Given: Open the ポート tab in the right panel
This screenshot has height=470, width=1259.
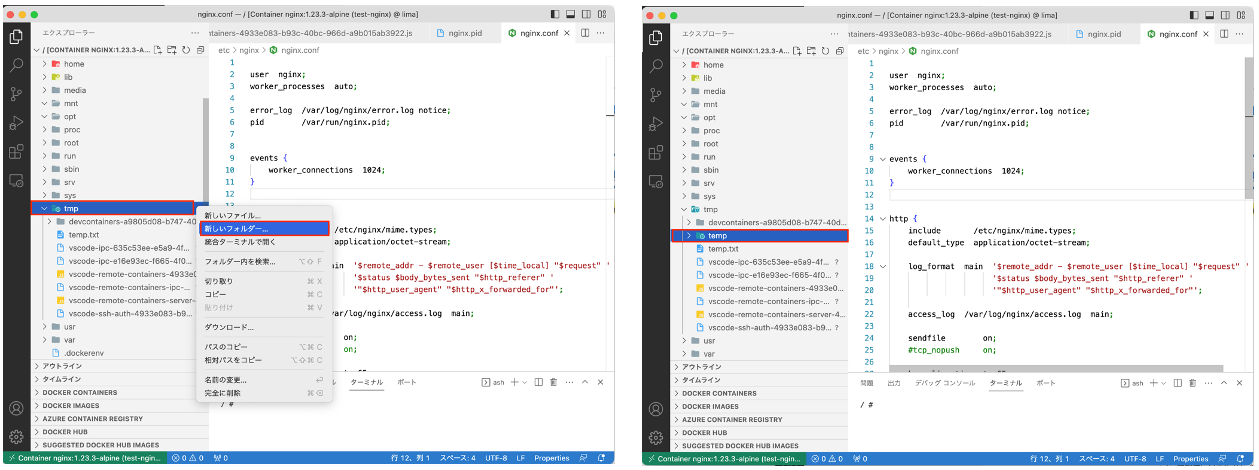Looking at the screenshot, I should coord(1046,383).
